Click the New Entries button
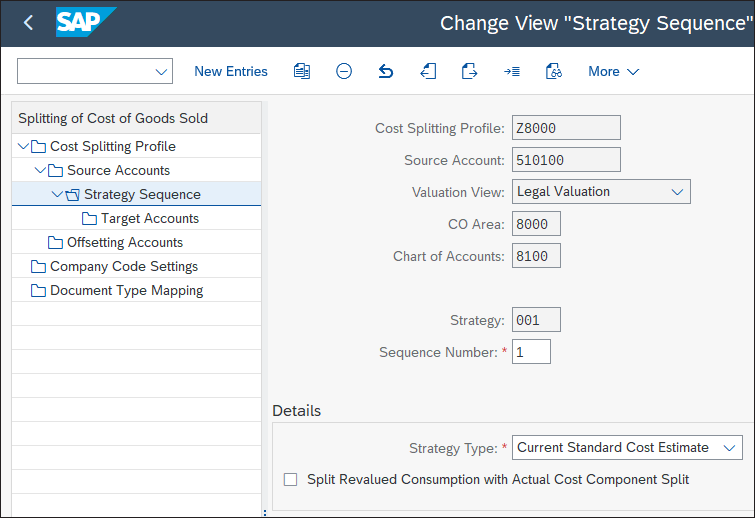Viewport: 755px width, 518px height. coord(231,71)
